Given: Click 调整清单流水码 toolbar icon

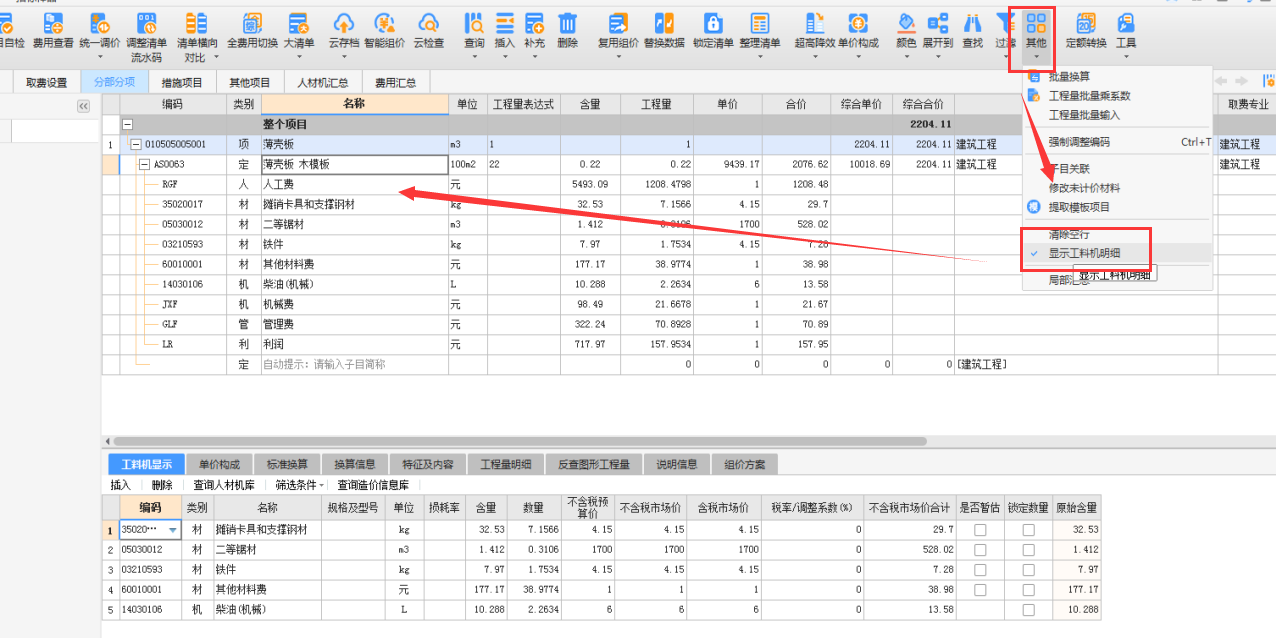Looking at the screenshot, I should click(147, 22).
